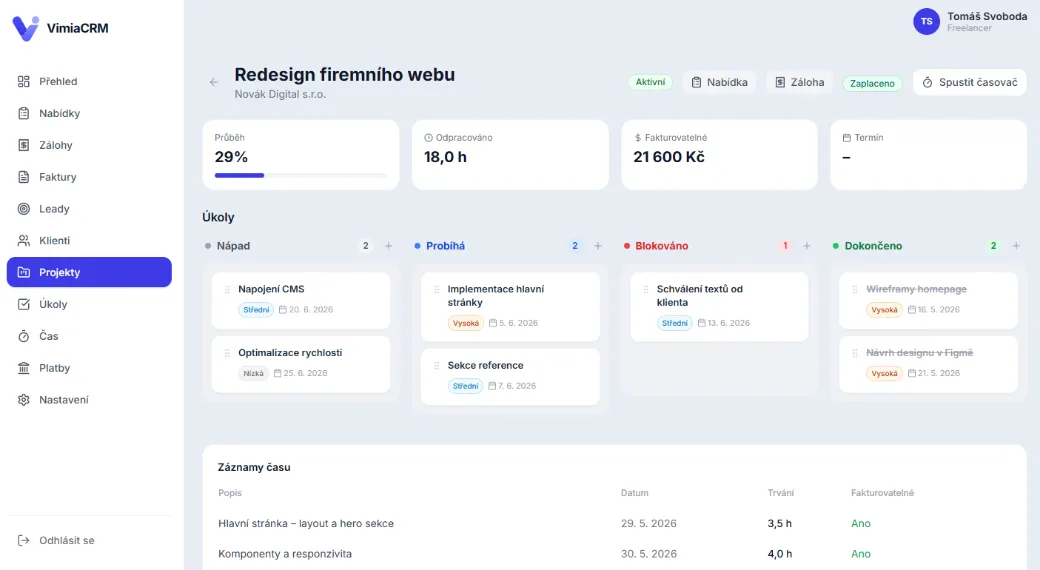Click drag handle on Sekce reference card
The width and height of the screenshot is (1040, 570).
[x=436, y=366]
